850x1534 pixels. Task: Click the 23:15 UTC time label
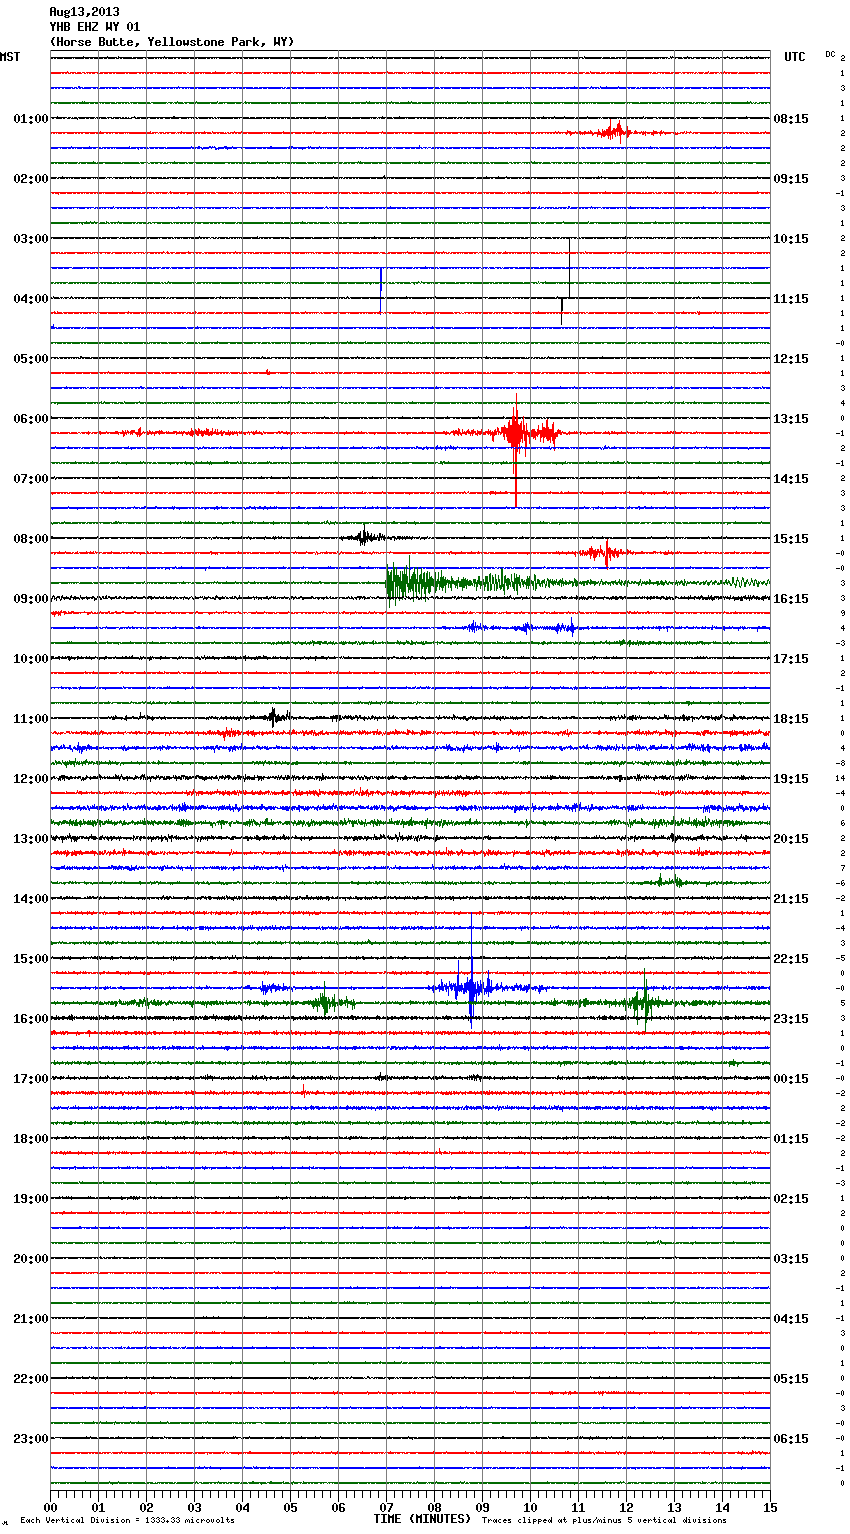tap(791, 1019)
